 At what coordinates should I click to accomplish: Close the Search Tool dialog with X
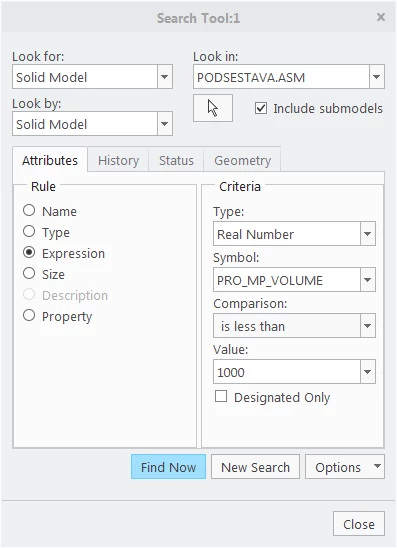tap(381, 17)
